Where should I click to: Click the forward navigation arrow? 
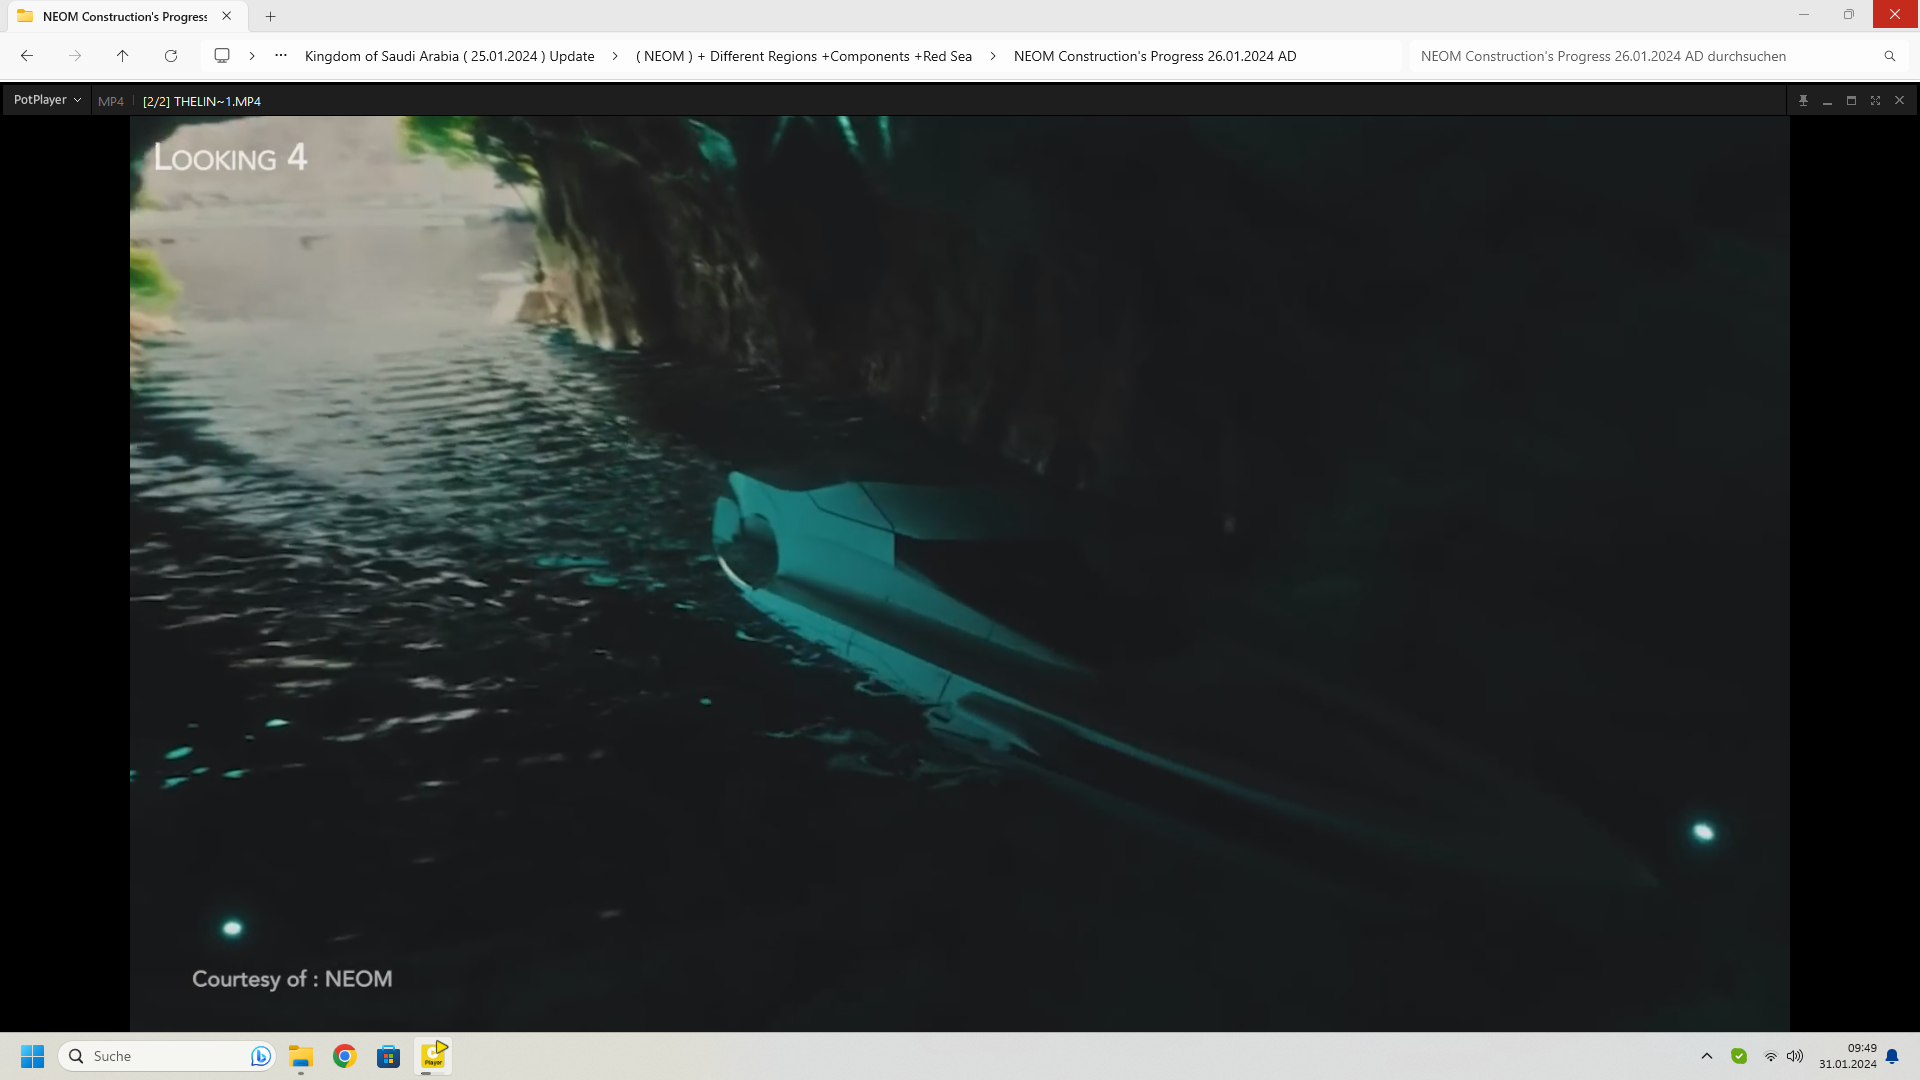(75, 56)
